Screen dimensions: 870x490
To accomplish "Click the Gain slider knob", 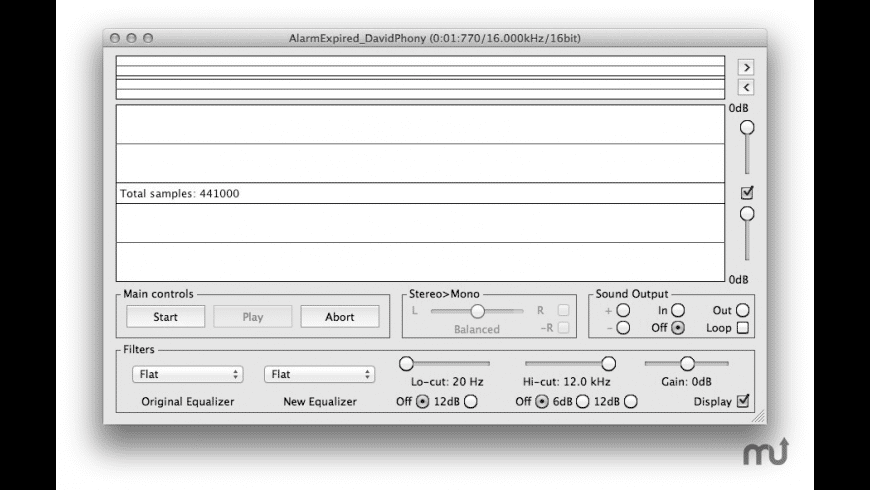I will 687,362.
